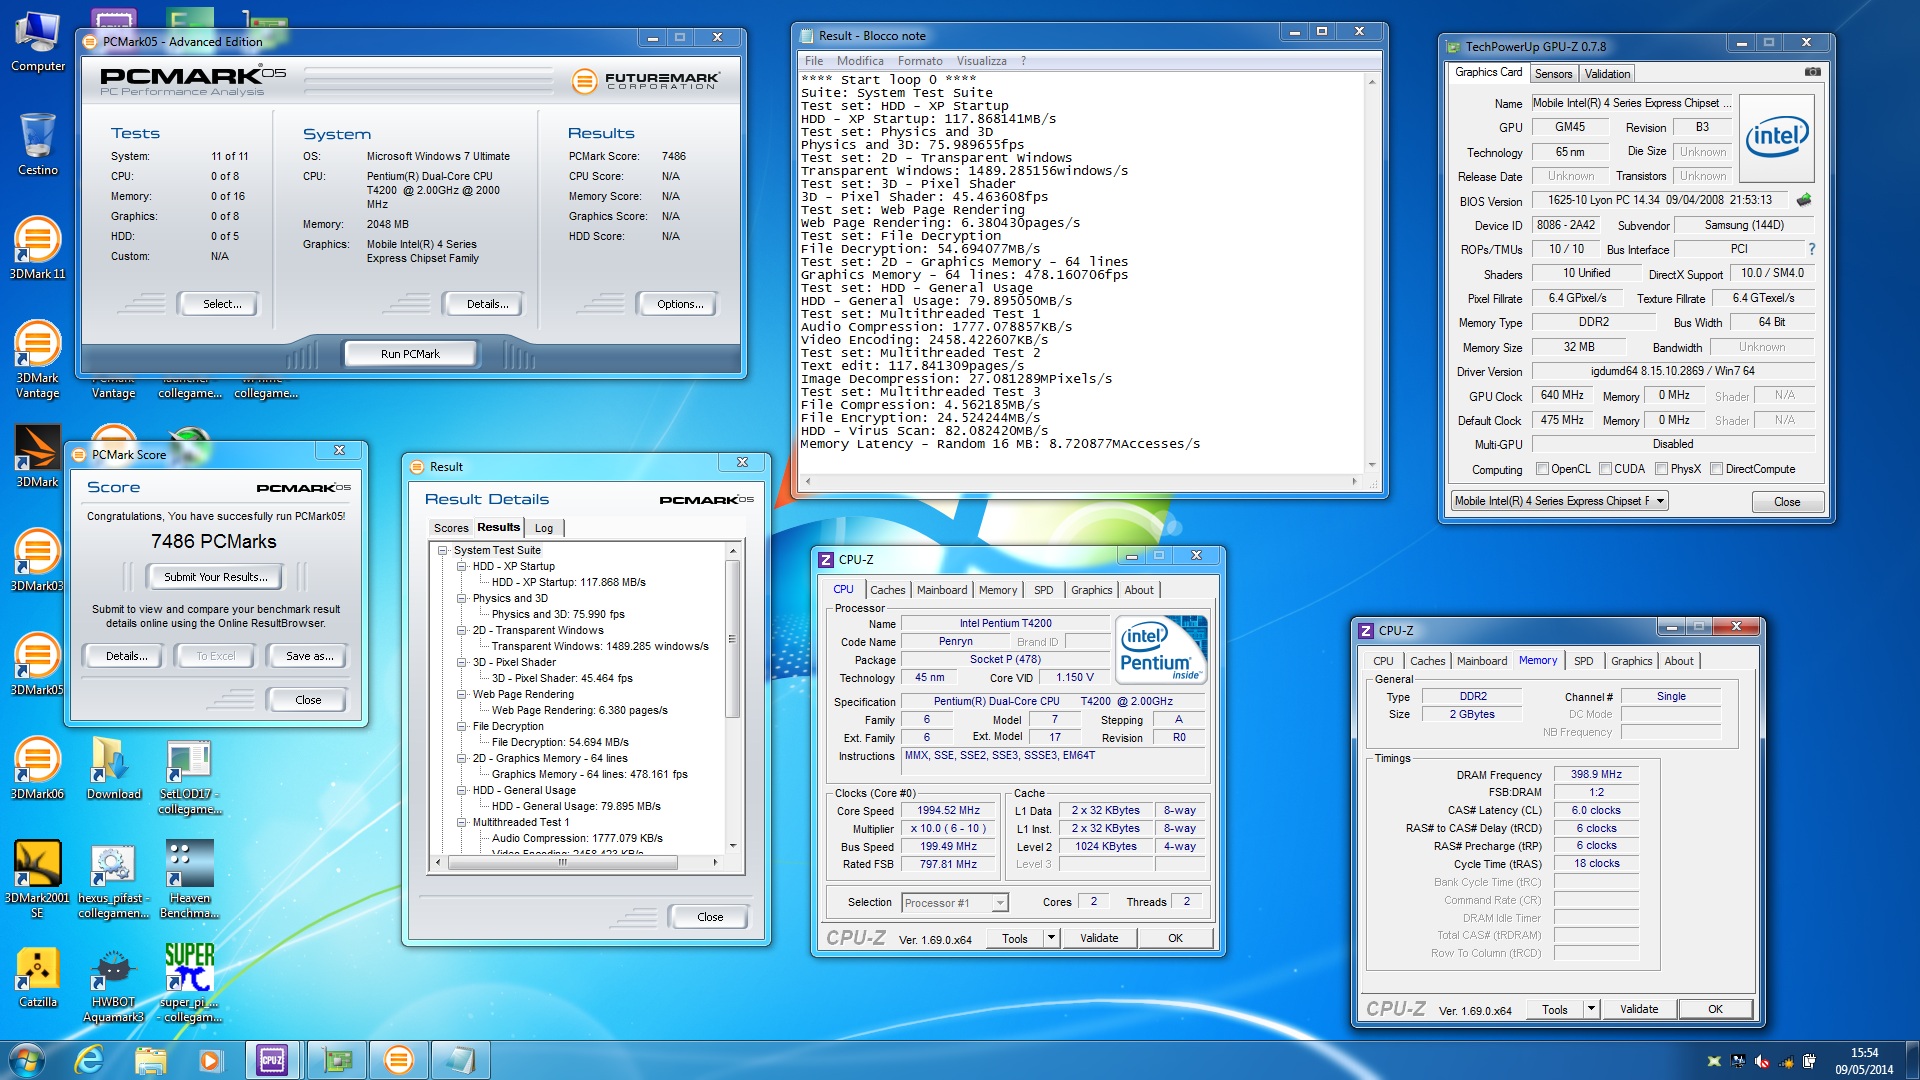This screenshot has width=1920, height=1080.
Task: Click the Notepad text area
Action: click(1081, 272)
